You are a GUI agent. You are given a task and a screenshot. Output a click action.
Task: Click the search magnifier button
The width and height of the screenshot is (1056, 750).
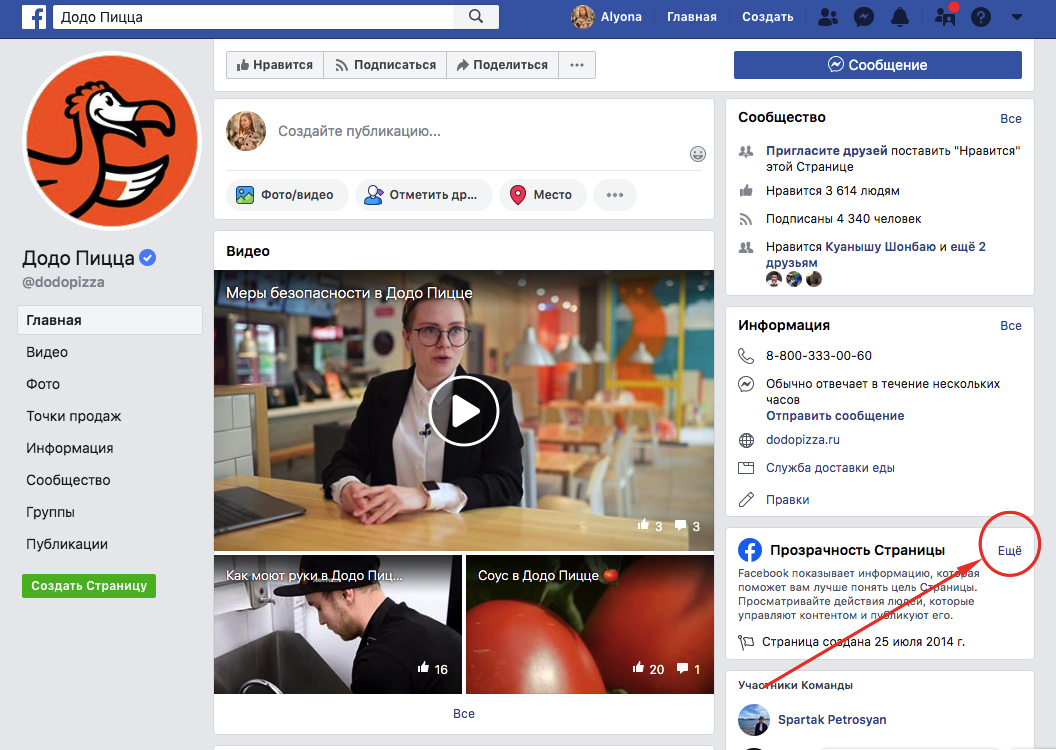pyautogui.click(x=475, y=17)
